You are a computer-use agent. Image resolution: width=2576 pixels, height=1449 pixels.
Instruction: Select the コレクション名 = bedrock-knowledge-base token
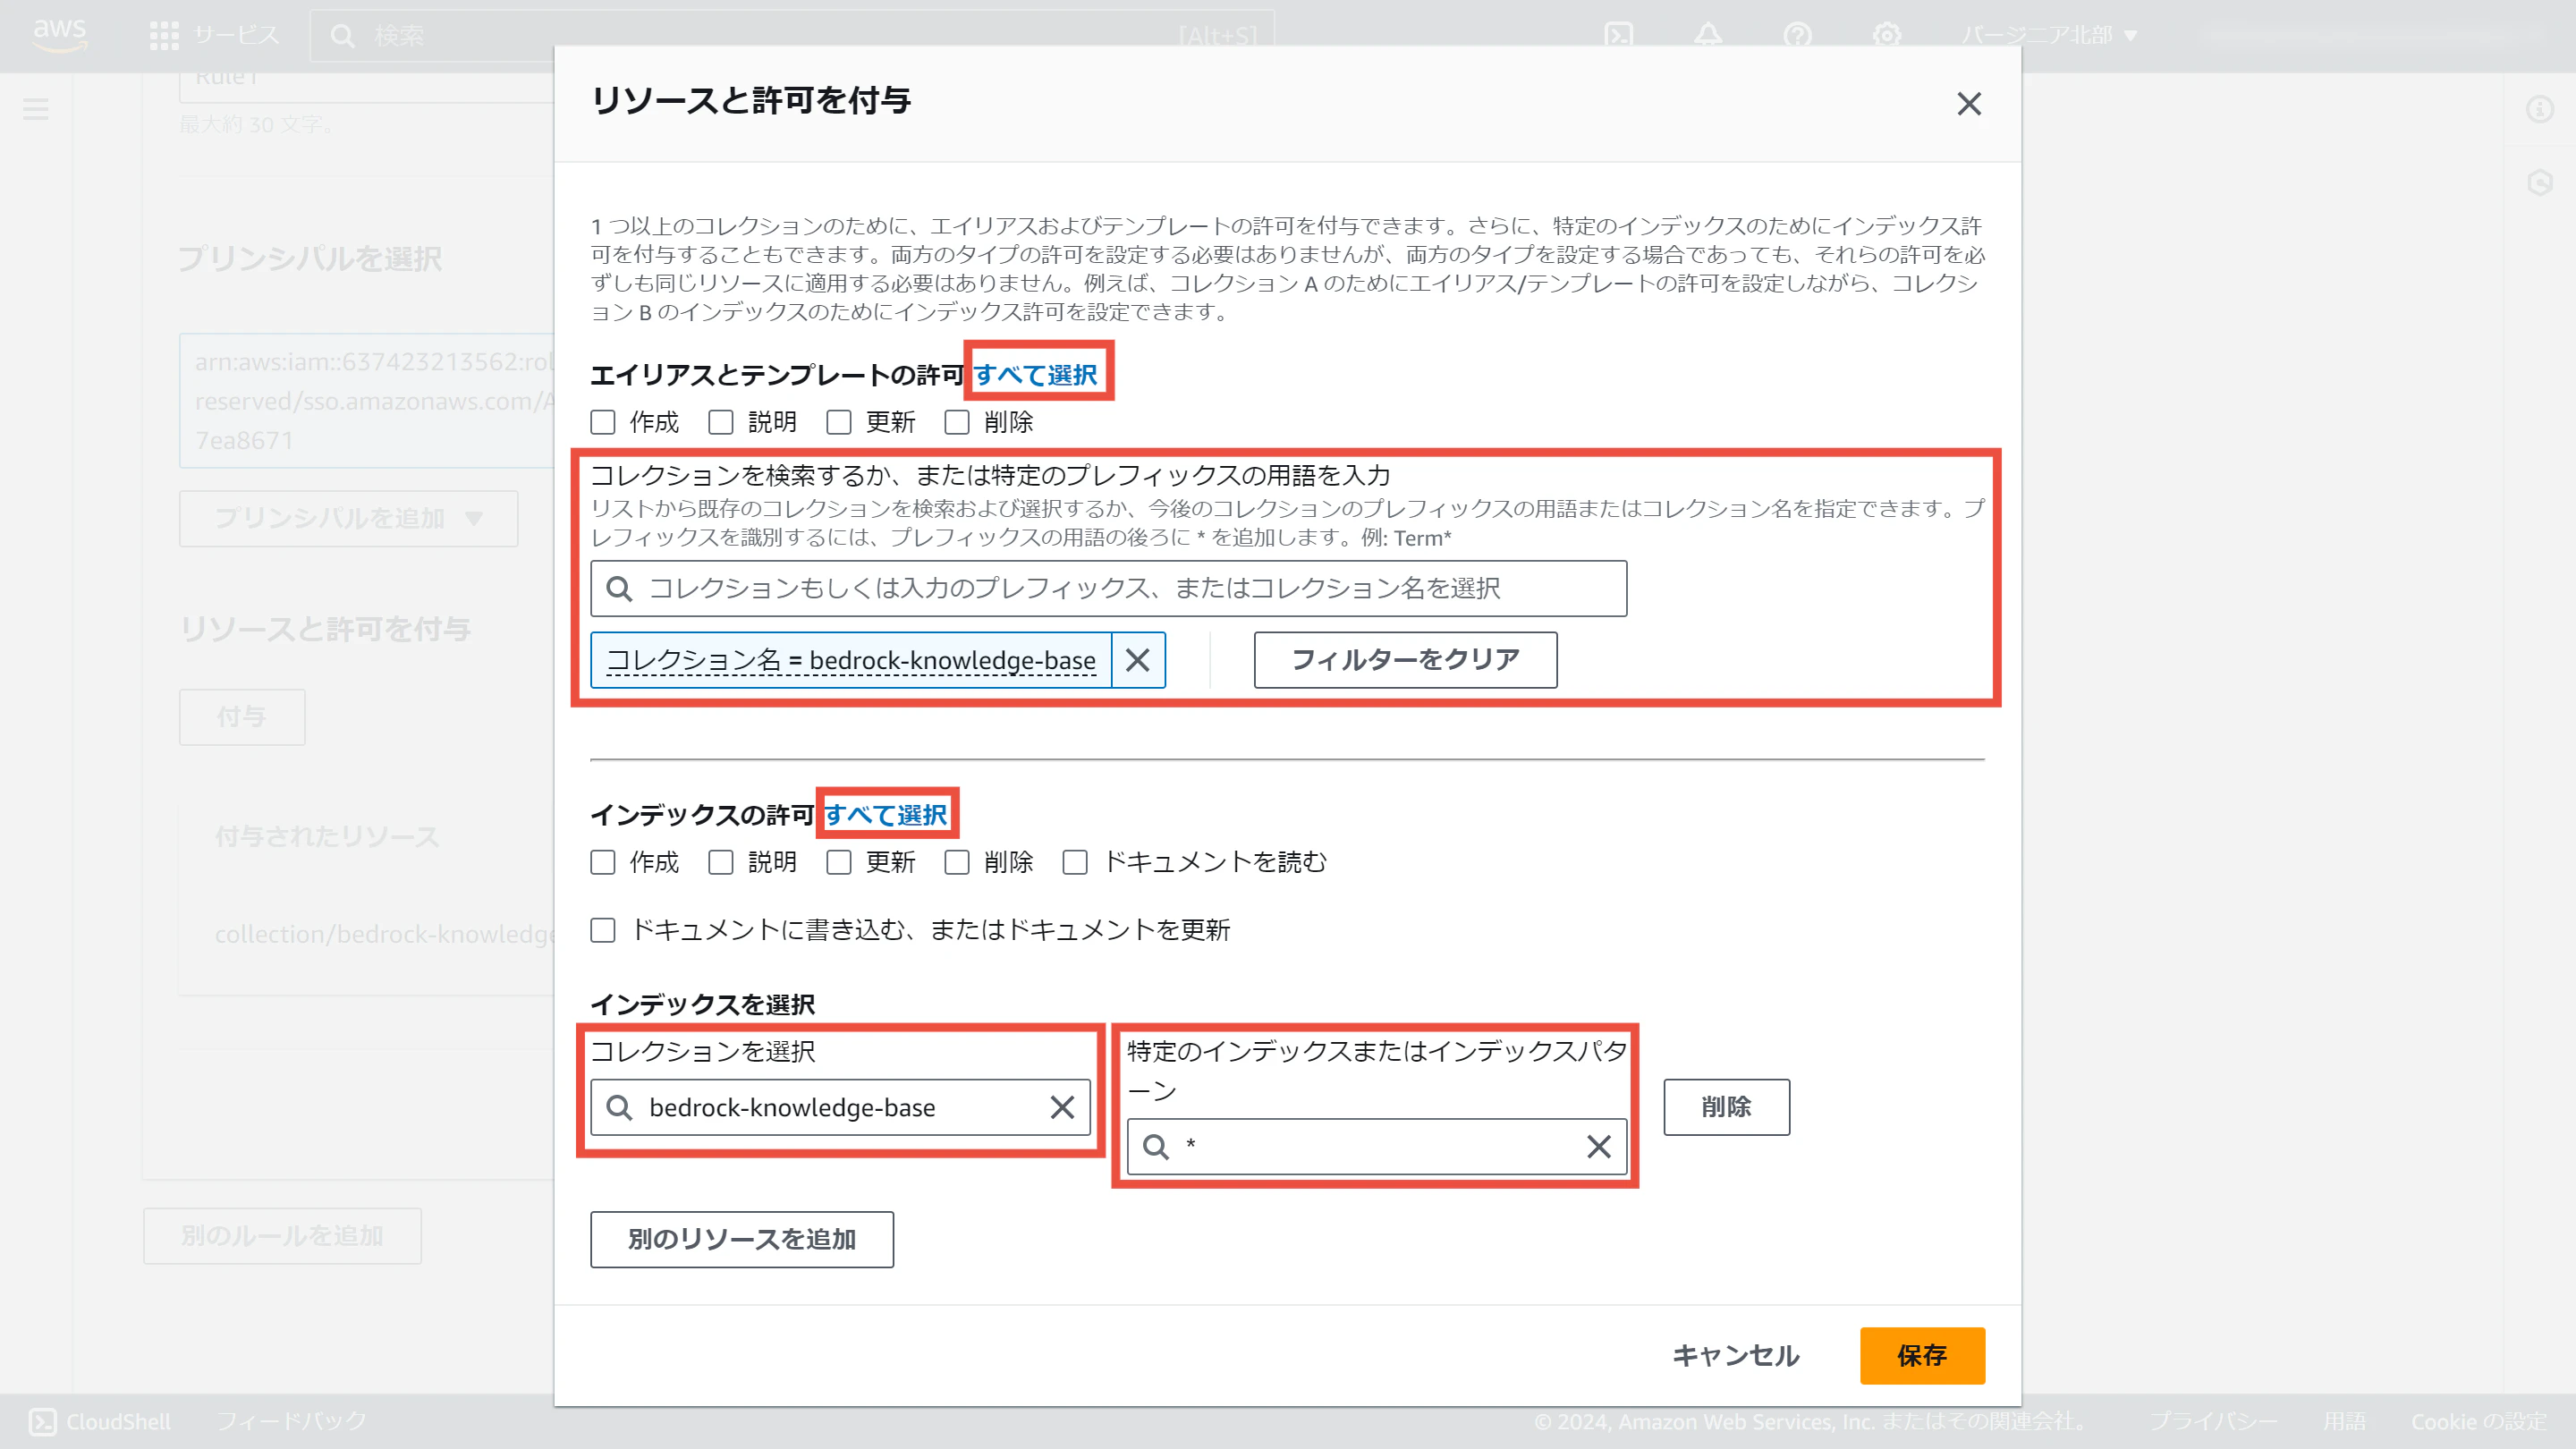point(850,660)
